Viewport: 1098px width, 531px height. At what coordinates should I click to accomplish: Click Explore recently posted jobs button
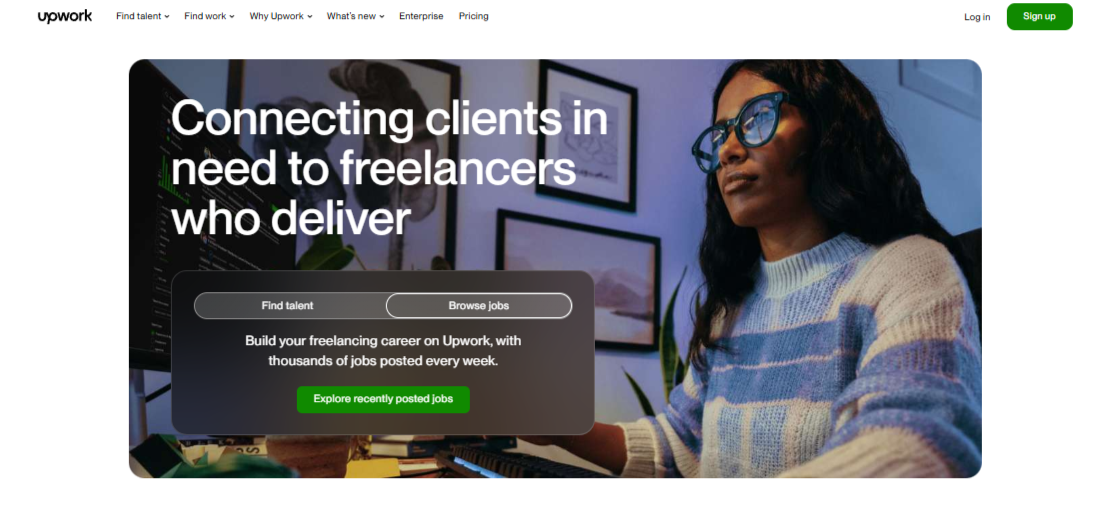383,399
